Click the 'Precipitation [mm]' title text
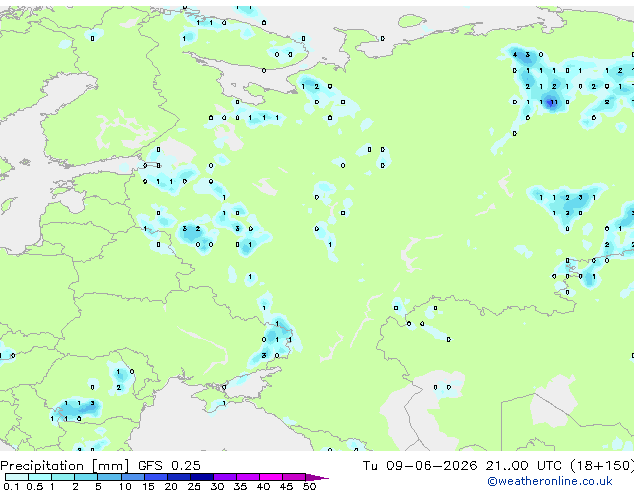This screenshot has width=634, height=490. pos(65,466)
